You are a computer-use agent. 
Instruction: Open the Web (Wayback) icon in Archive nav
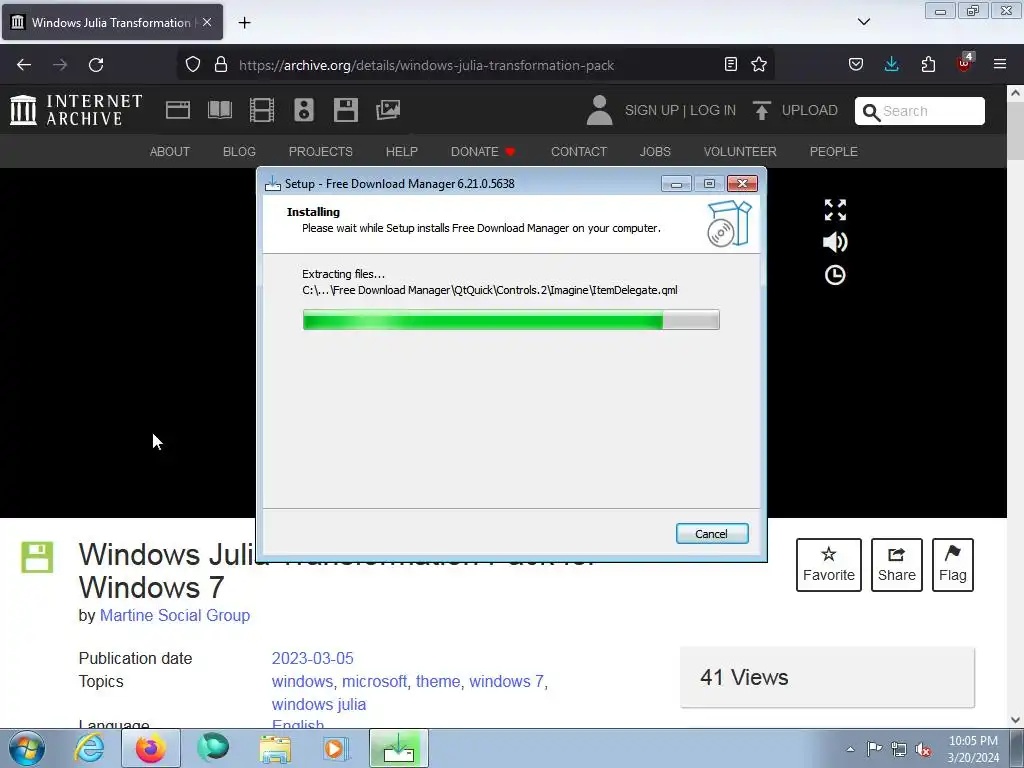[x=178, y=110]
